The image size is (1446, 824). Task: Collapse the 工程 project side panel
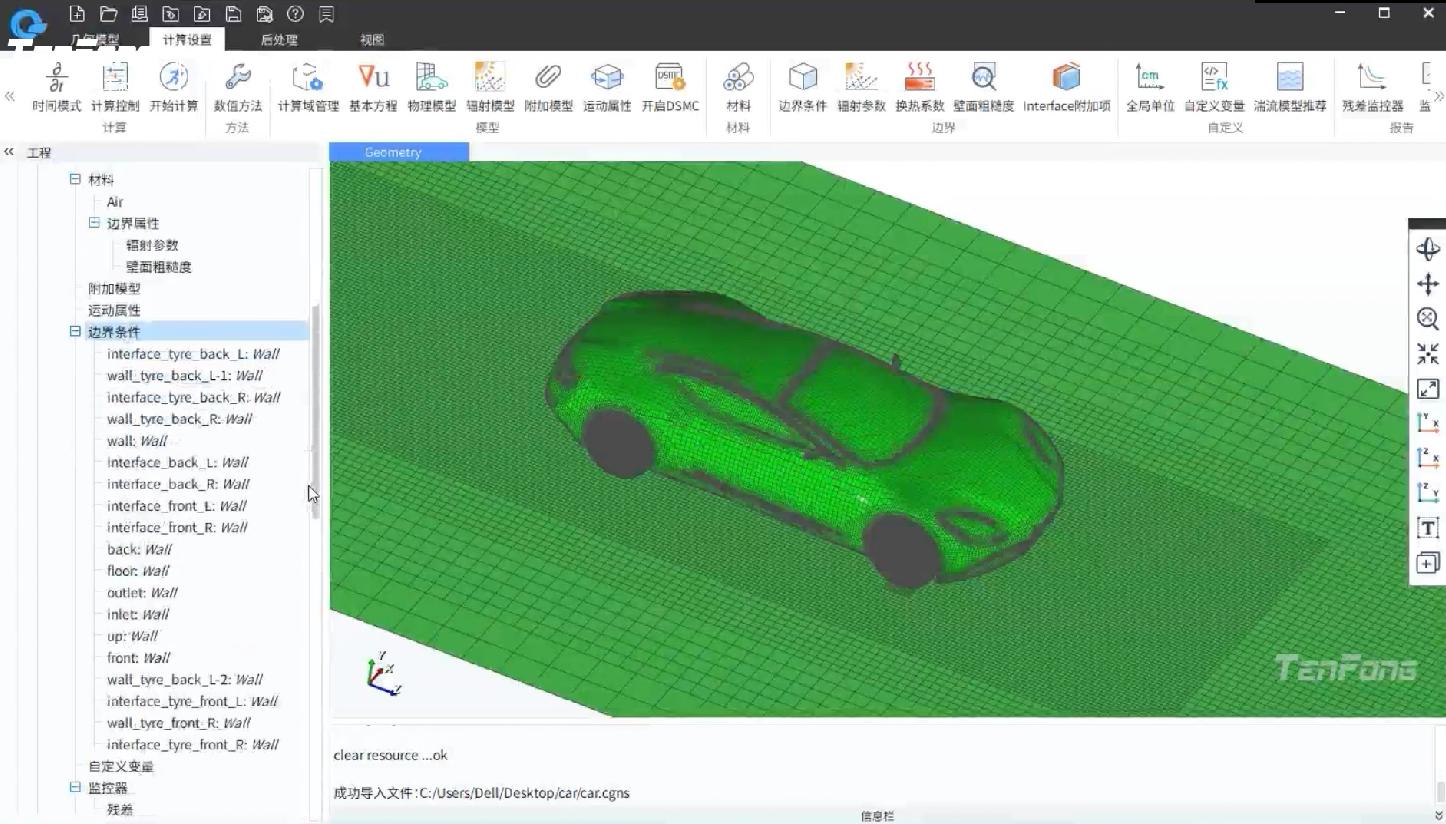pyautogui.click(x=9, y=152)
